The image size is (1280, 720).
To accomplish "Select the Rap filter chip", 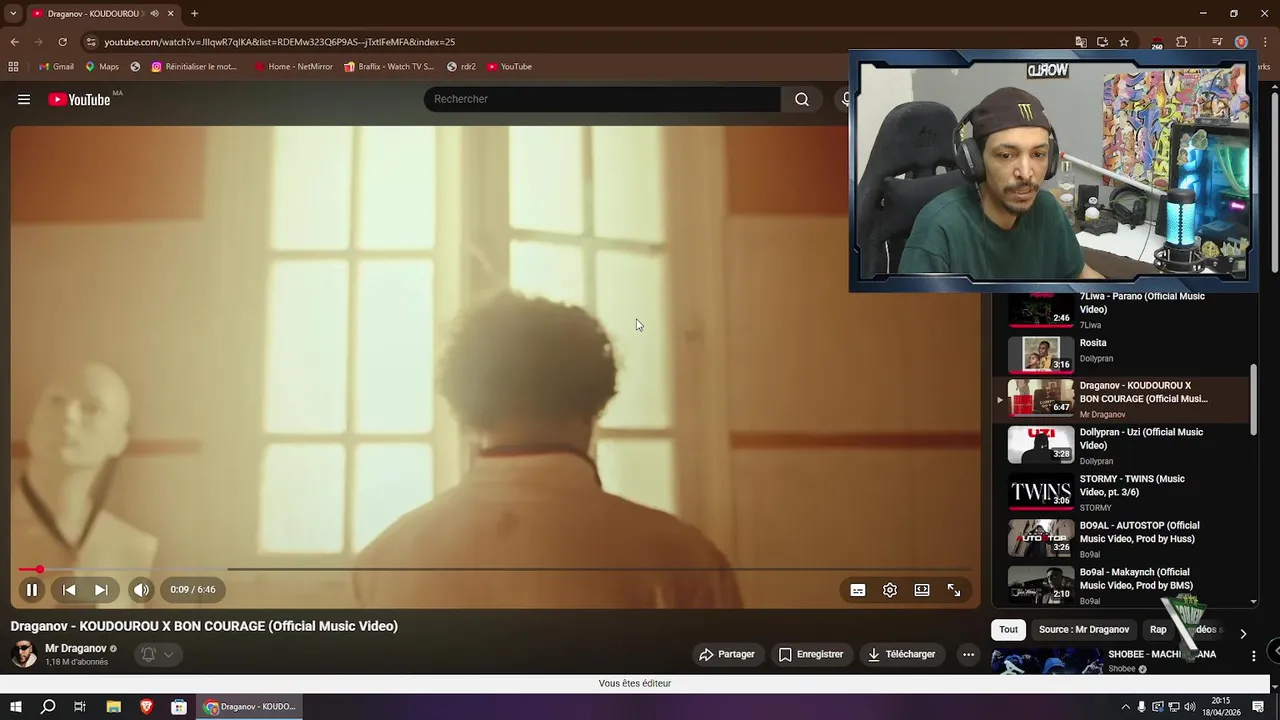I will (1158, 629).
